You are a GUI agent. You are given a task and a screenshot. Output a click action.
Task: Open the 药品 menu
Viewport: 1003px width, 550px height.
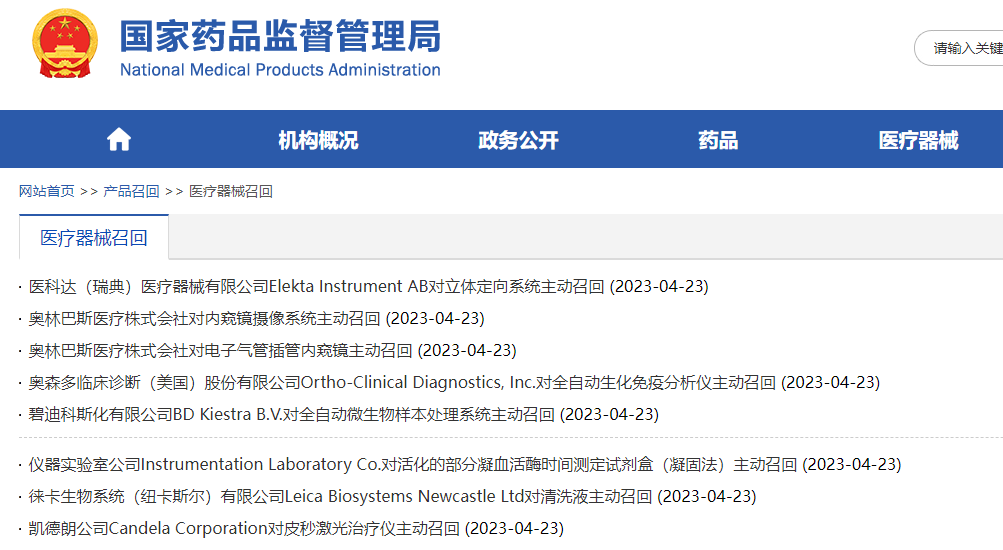click(x=718, y=140)
